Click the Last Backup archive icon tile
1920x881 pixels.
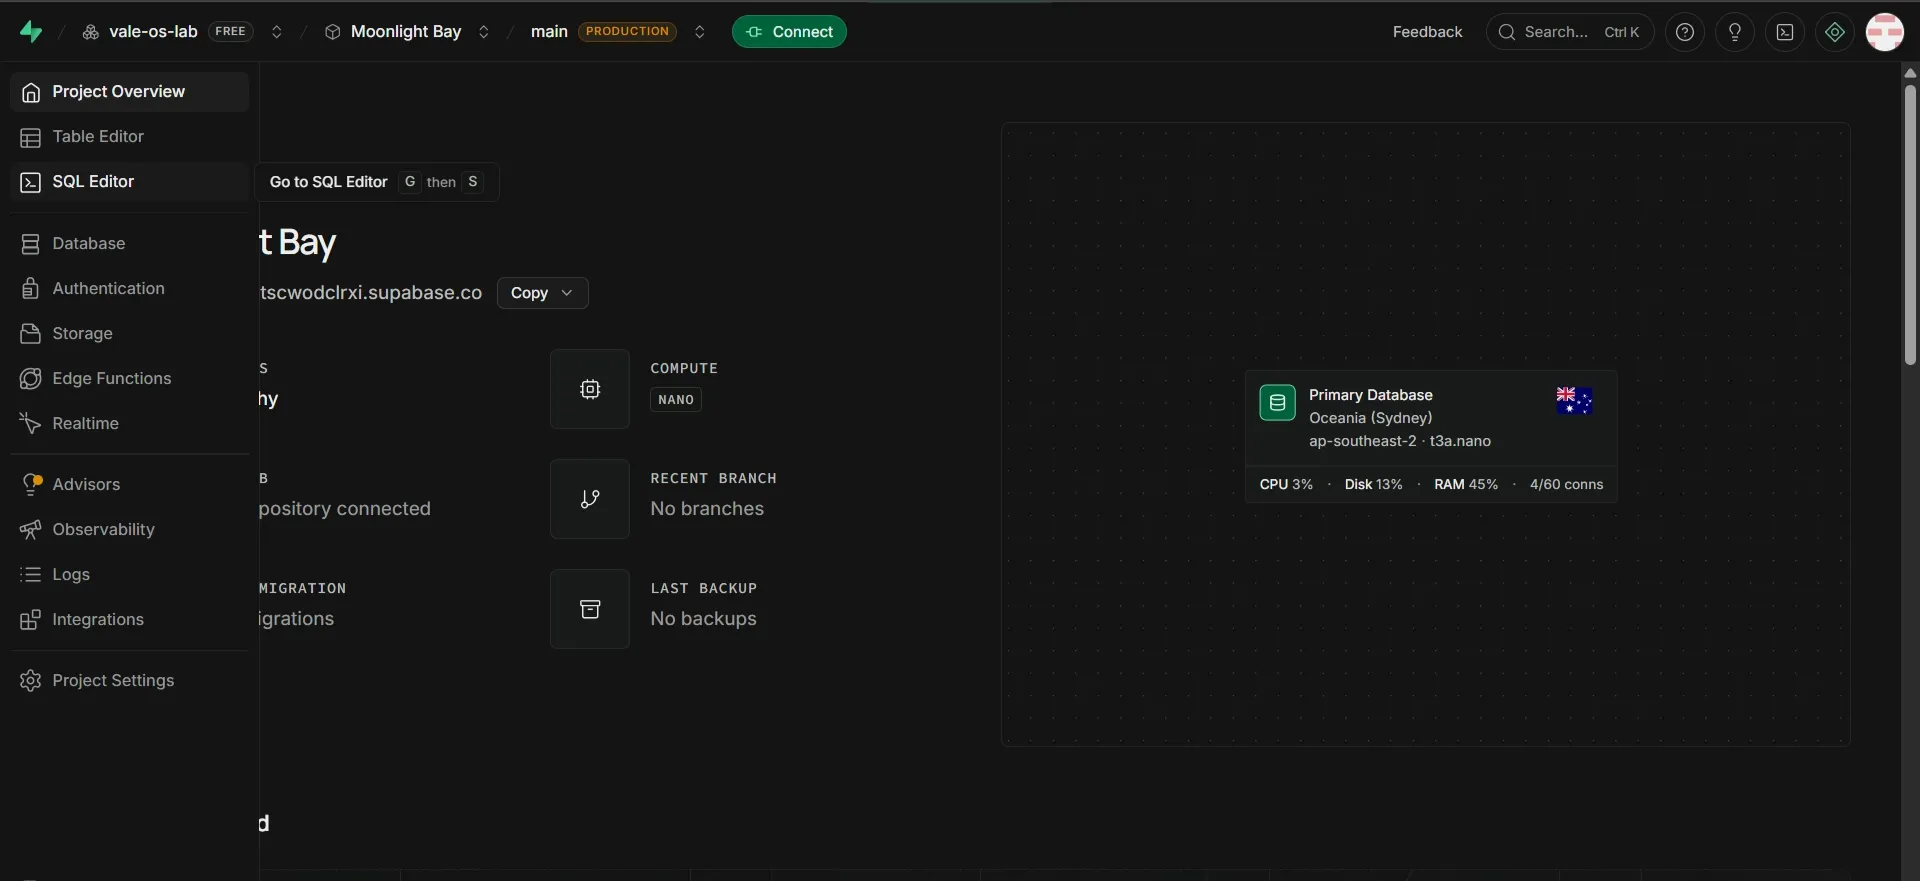(x=590, y=609)
